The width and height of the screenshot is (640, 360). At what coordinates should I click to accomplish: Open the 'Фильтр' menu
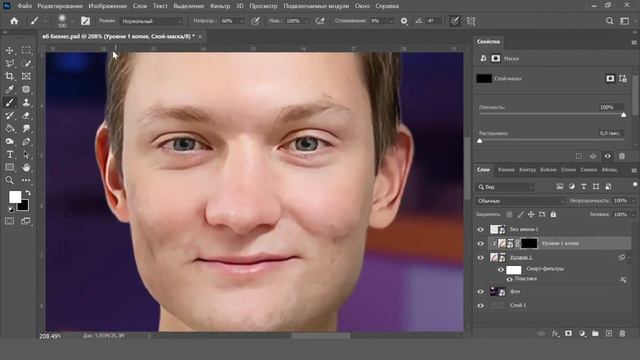click(220, 6)
